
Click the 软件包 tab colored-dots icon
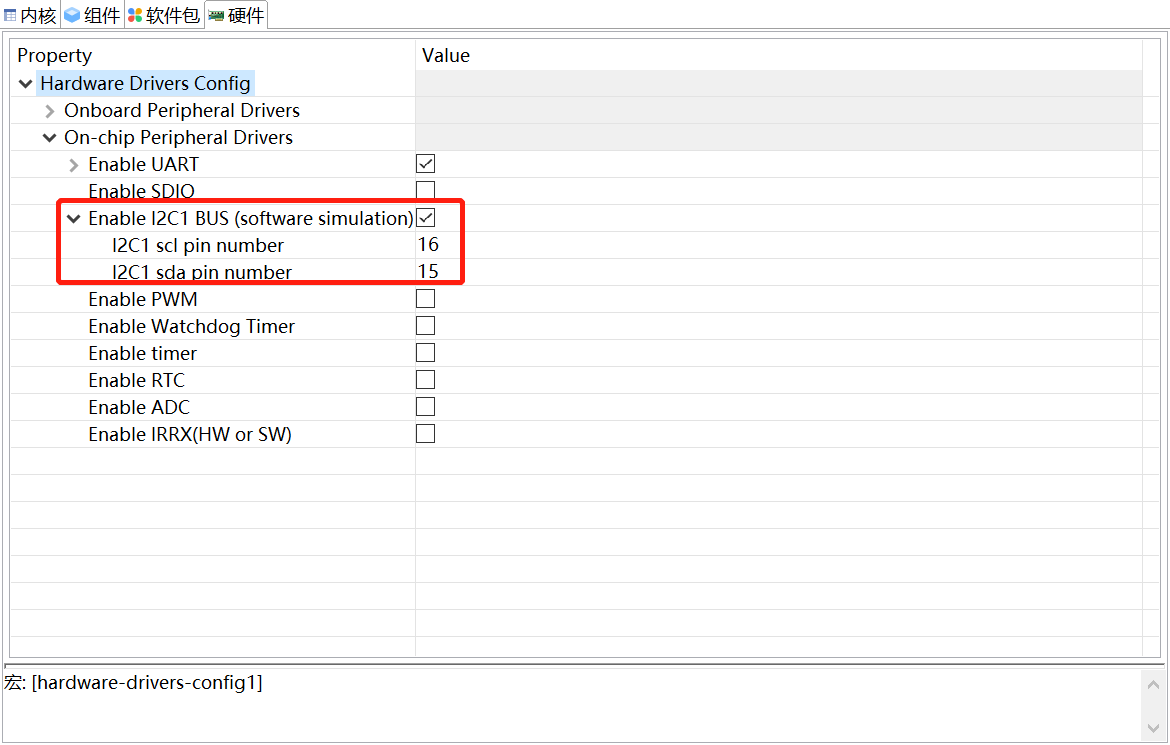tap(135, 15)
